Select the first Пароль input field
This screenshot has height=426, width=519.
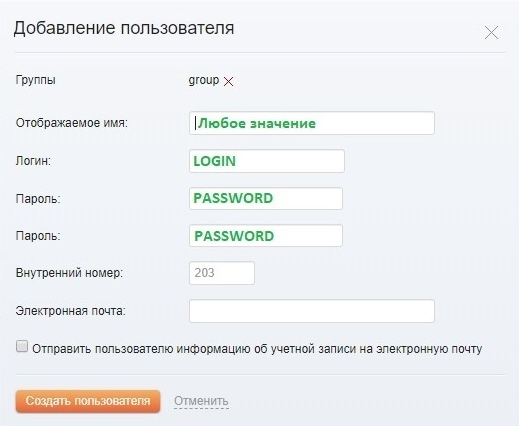pyautogui.click(x=266, y=198)
